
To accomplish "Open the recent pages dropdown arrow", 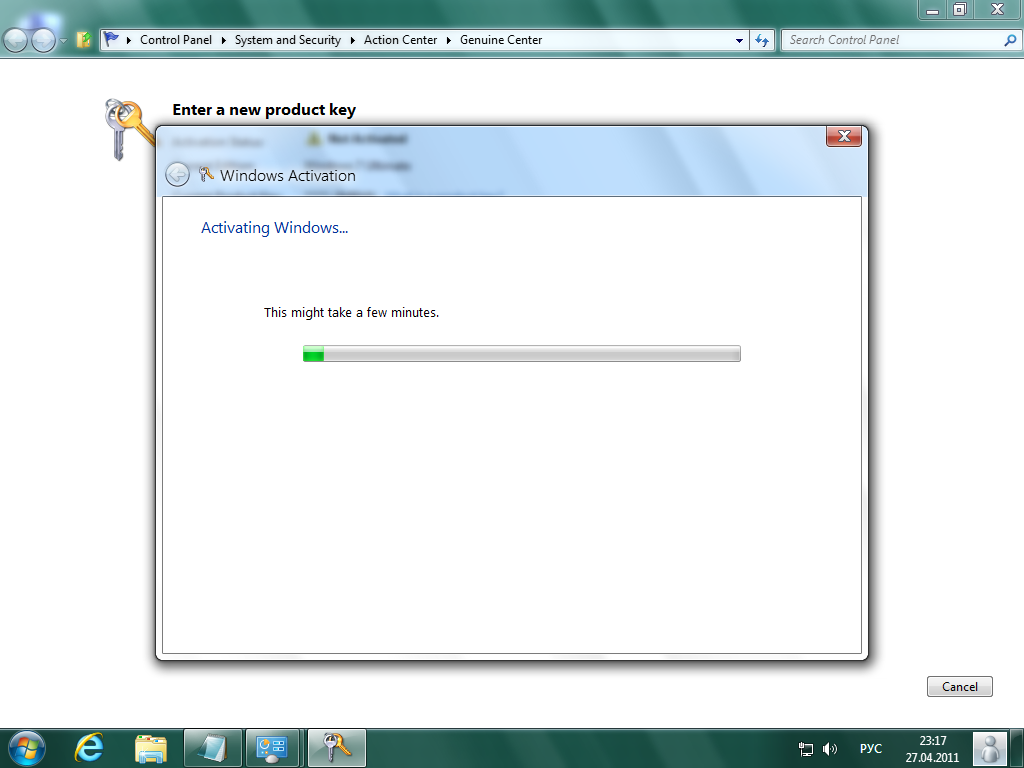I will [63, 40].
